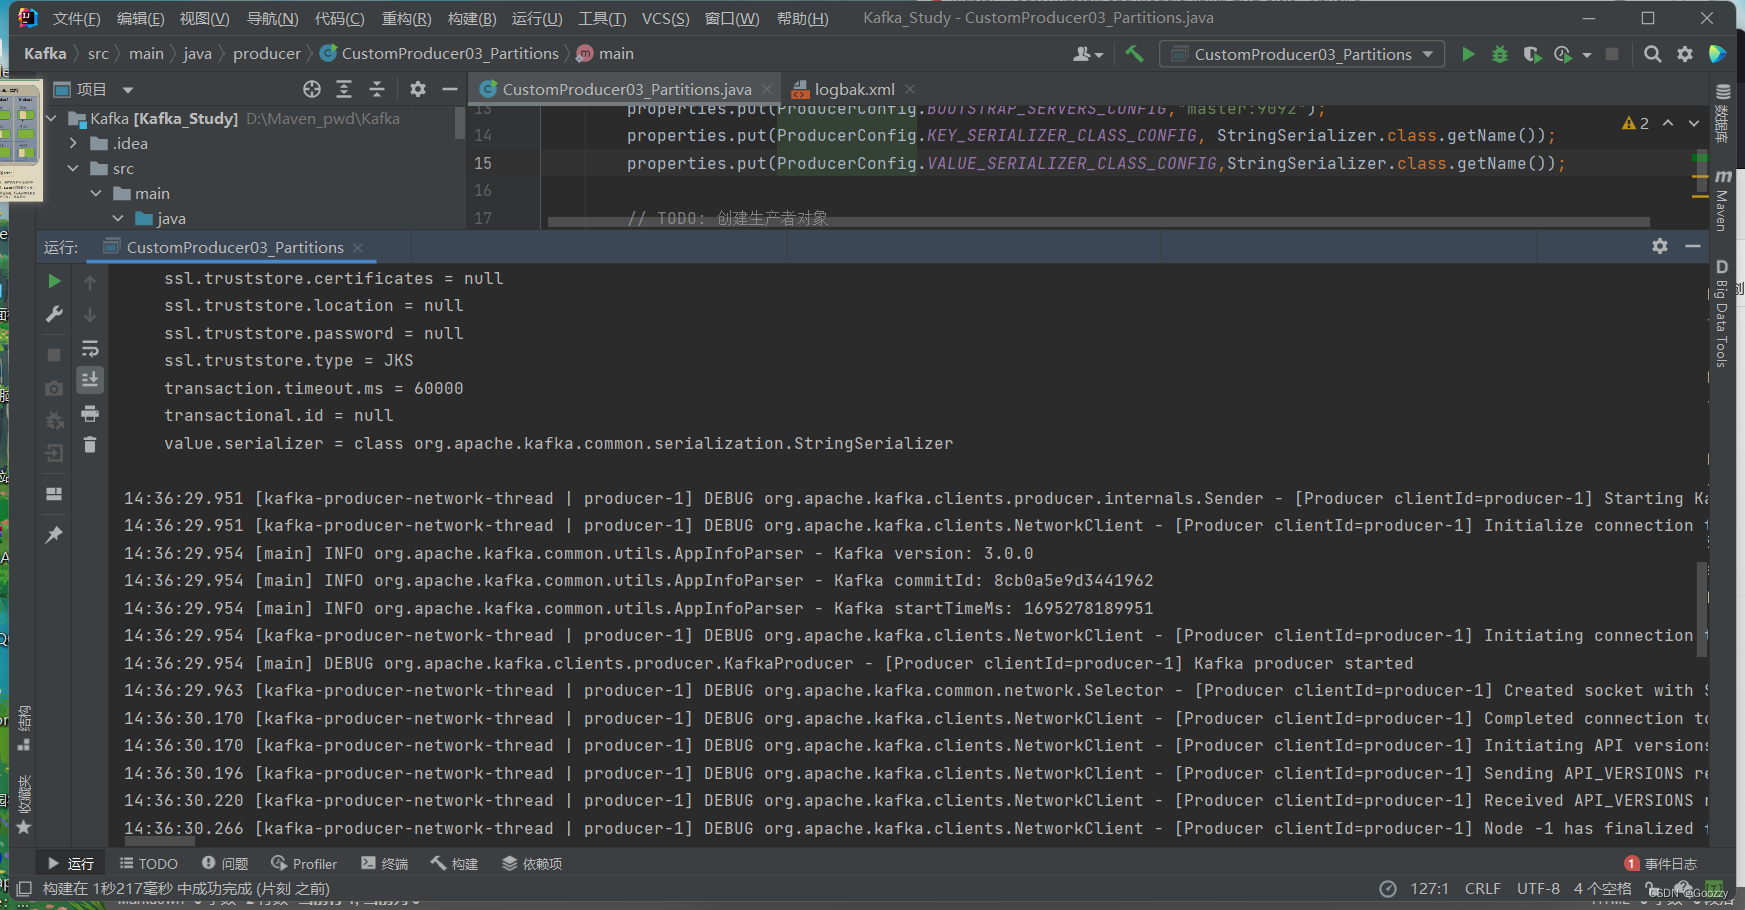This screenshot has height=910, width=1745.
Task: Open the 运行 tool window button
Action: 71,864
